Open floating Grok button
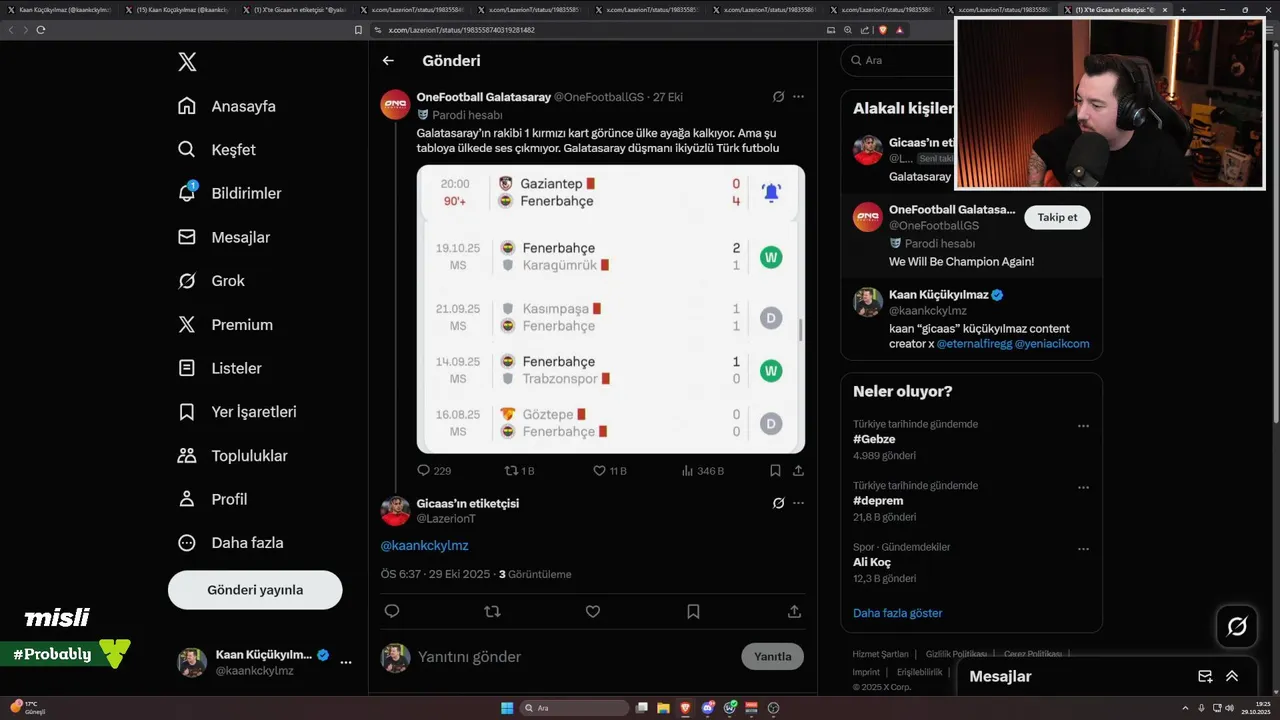1280x720 pixels. pyautogui.click(x=1237, y=627)
